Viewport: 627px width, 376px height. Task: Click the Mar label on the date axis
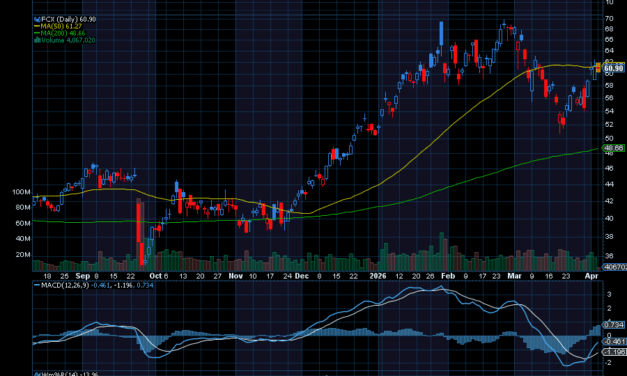(514, 276)
